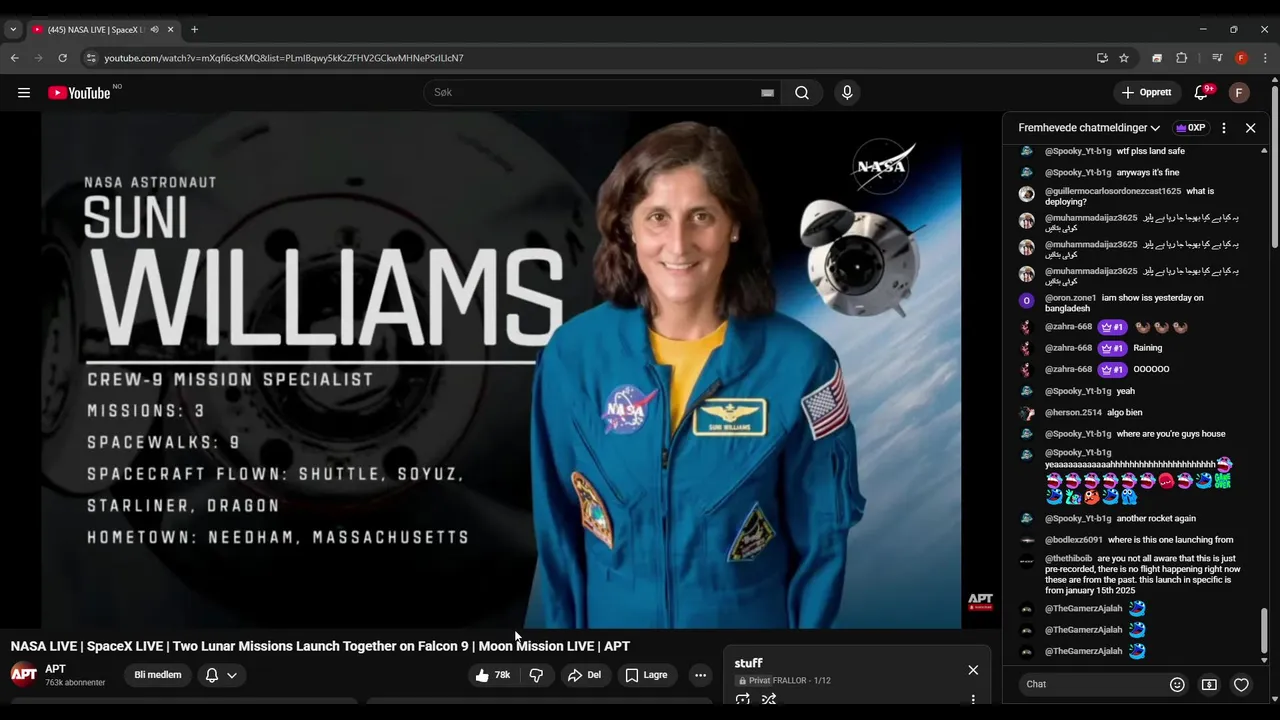Screen dimensions: 1280x720
Task: Dislike the video with thumbs down
Action: [x=536, y=675]
